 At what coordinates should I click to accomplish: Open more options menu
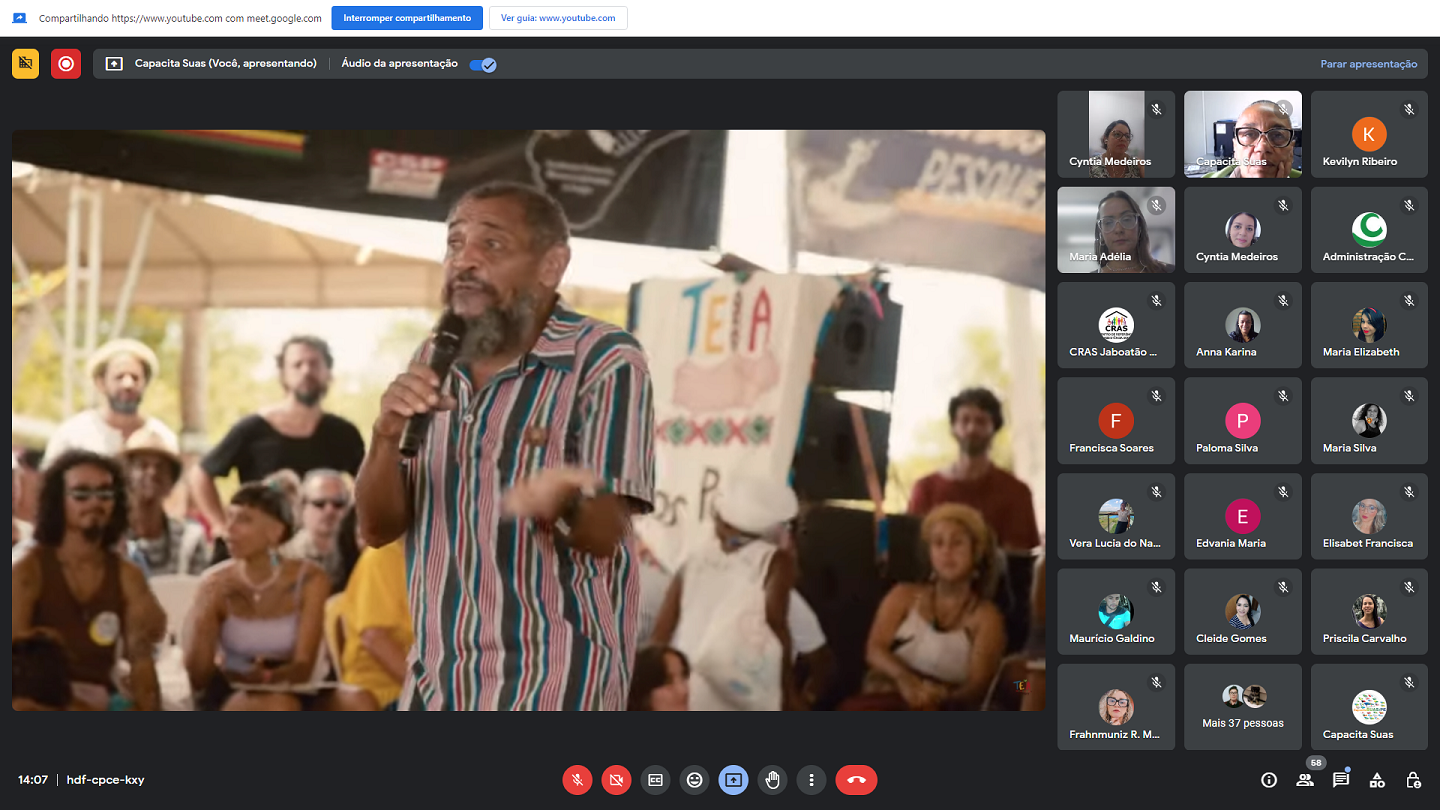(x=811, y=780)
